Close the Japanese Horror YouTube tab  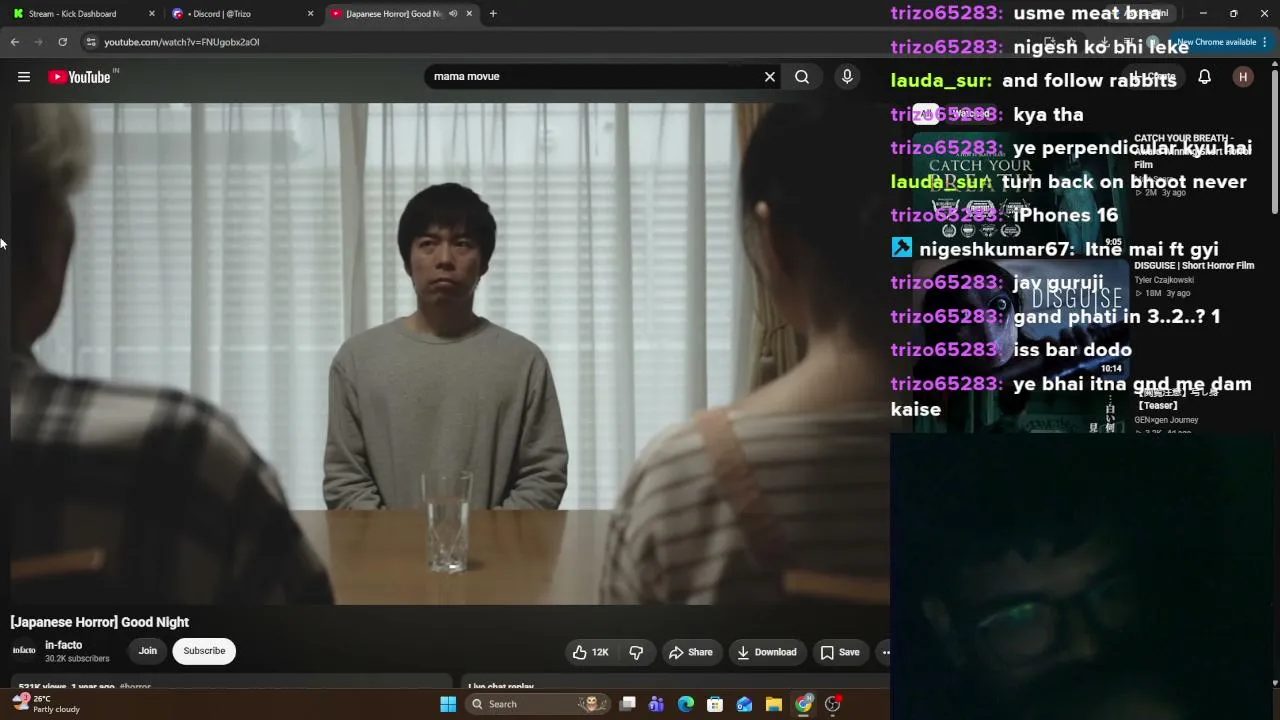tap(469, 14)
